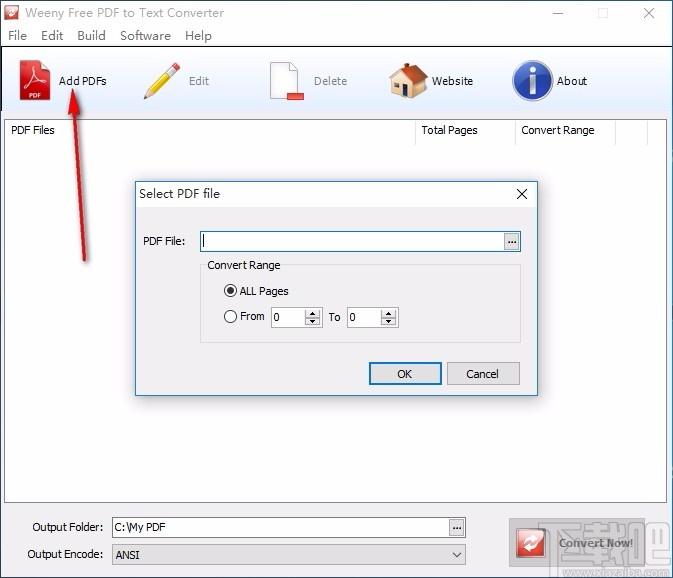Open the Website house icon
The image size is (673, 578).
point(408,80)
